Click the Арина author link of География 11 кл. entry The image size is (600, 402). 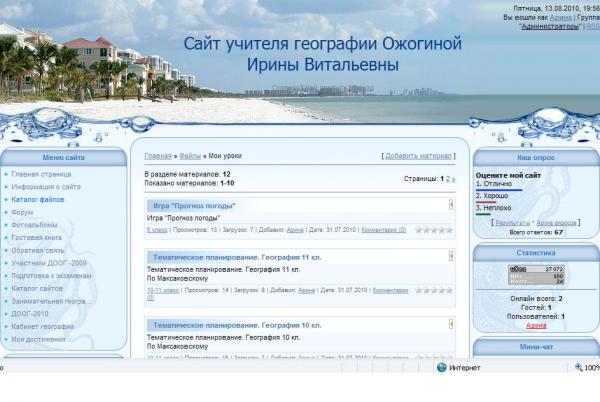point(307,290)
